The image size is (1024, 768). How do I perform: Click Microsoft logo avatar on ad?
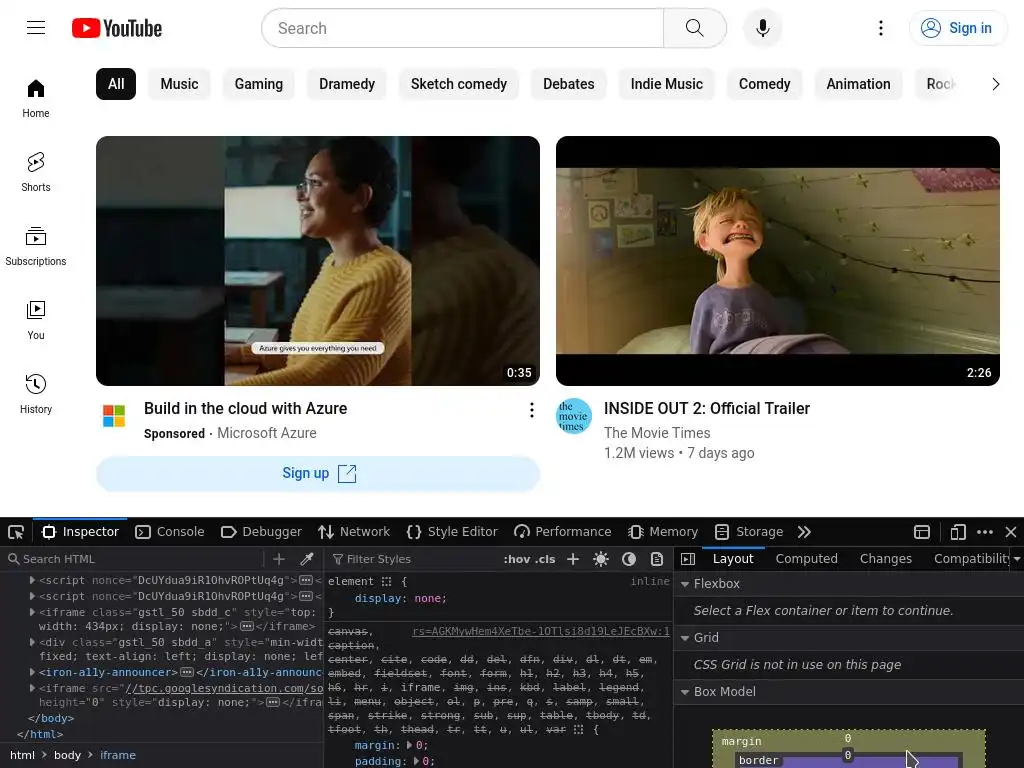point(114,416)
